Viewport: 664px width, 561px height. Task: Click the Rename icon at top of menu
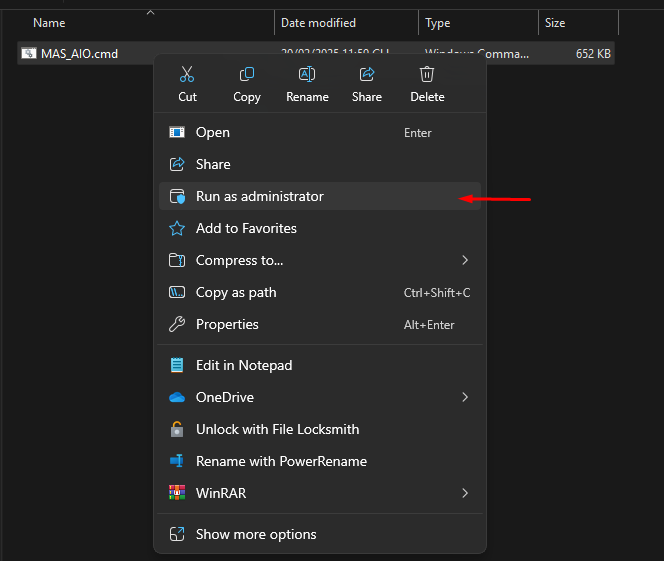click(x=307, y=75)
